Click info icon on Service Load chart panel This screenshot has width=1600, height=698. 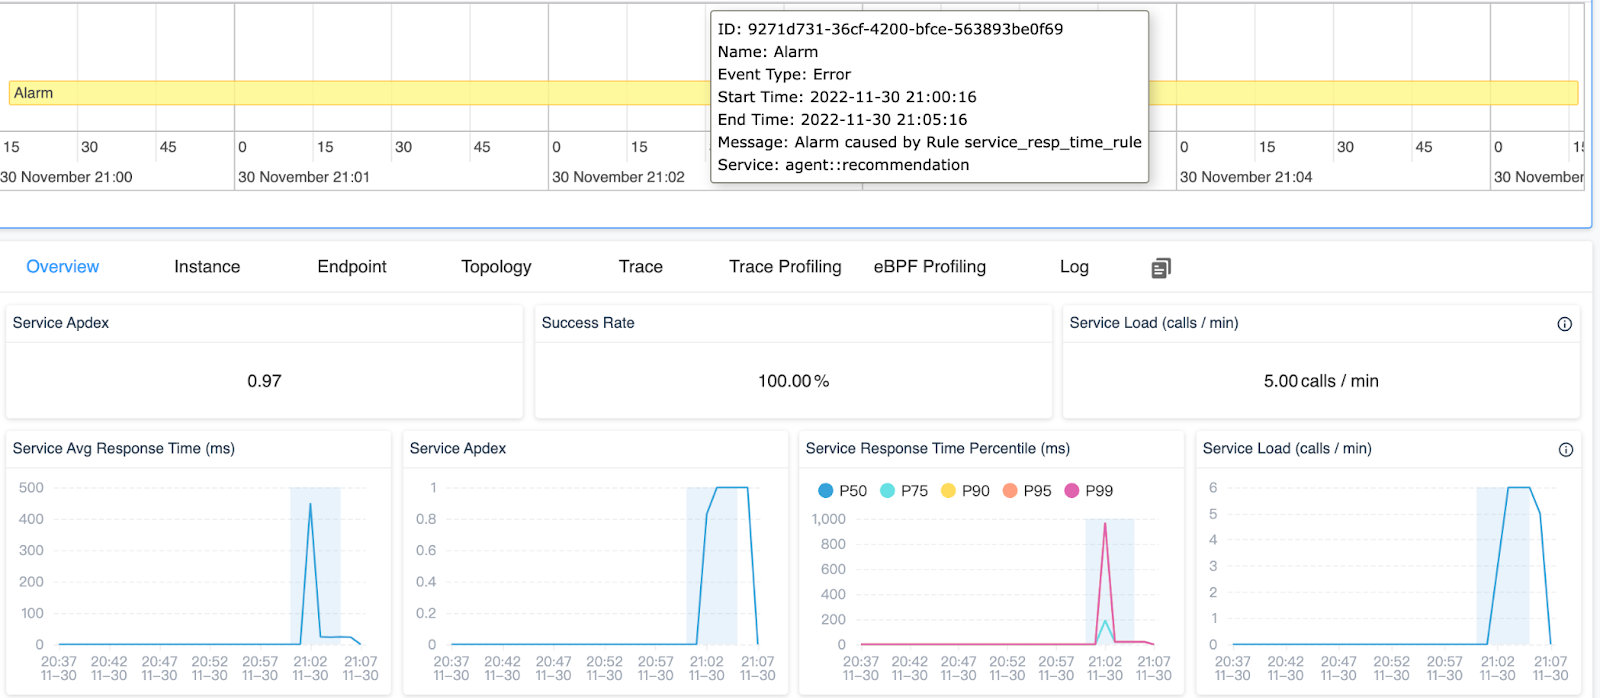1565,450
